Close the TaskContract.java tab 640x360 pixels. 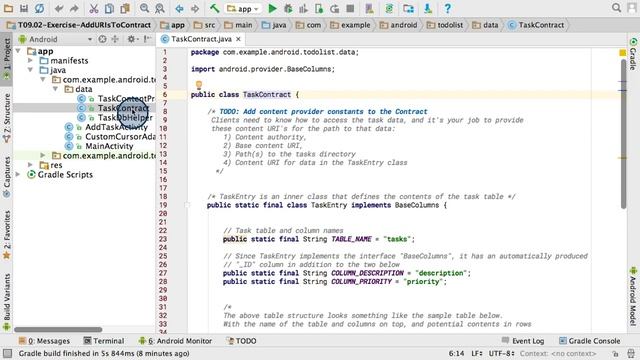238,39
